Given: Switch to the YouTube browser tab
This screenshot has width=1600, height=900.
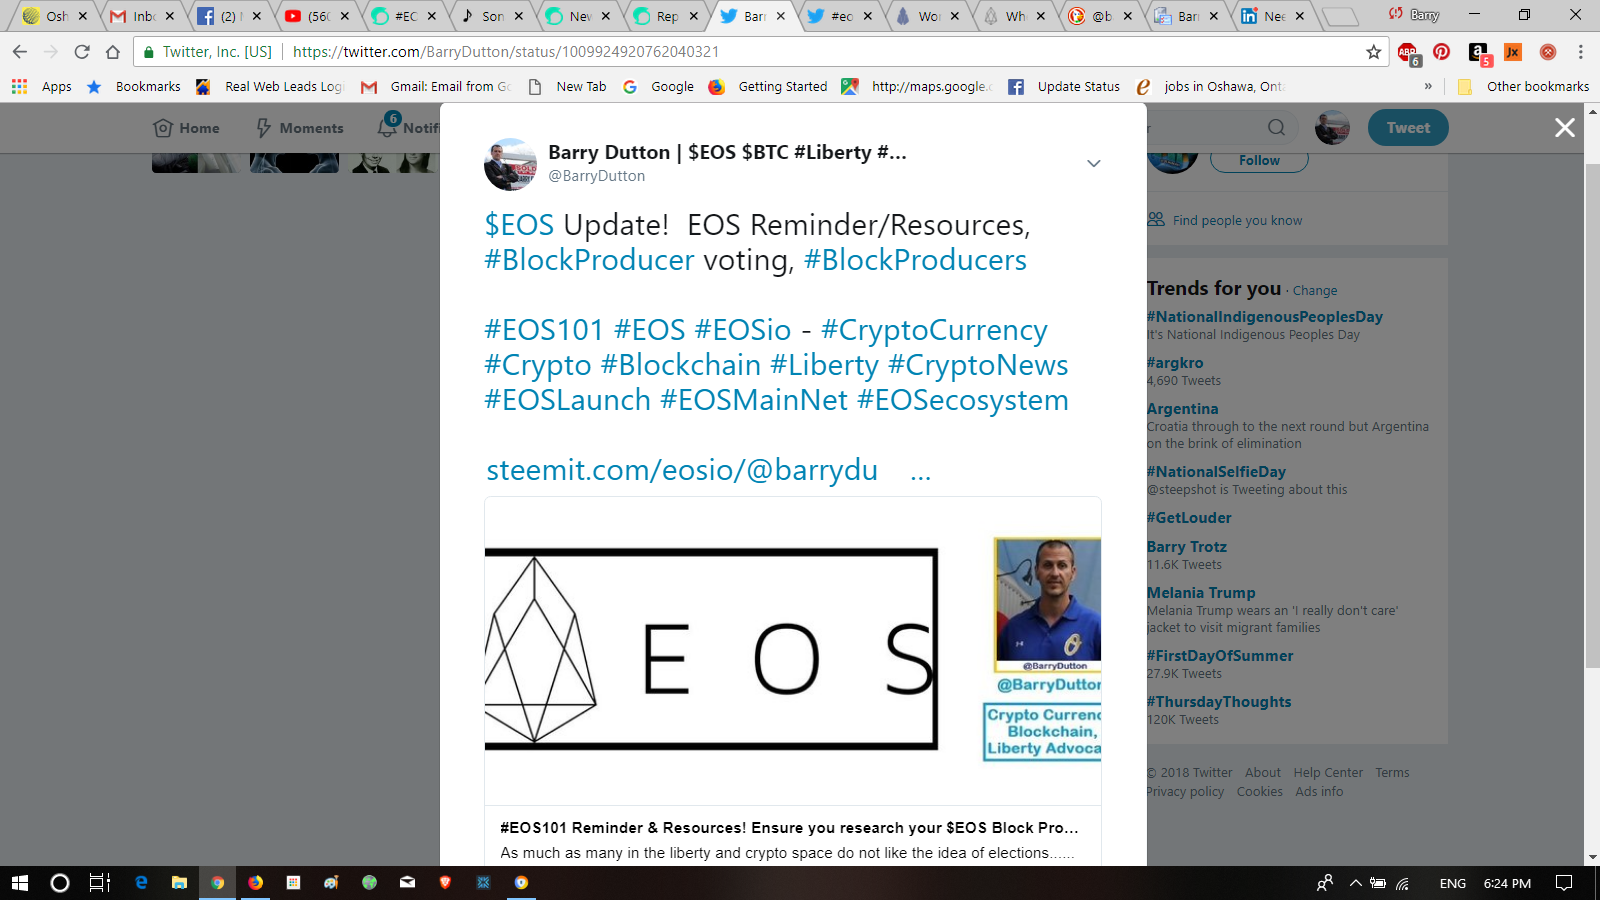Looking at the screenshot, I should pyautogui.click(x=319, y=16).
